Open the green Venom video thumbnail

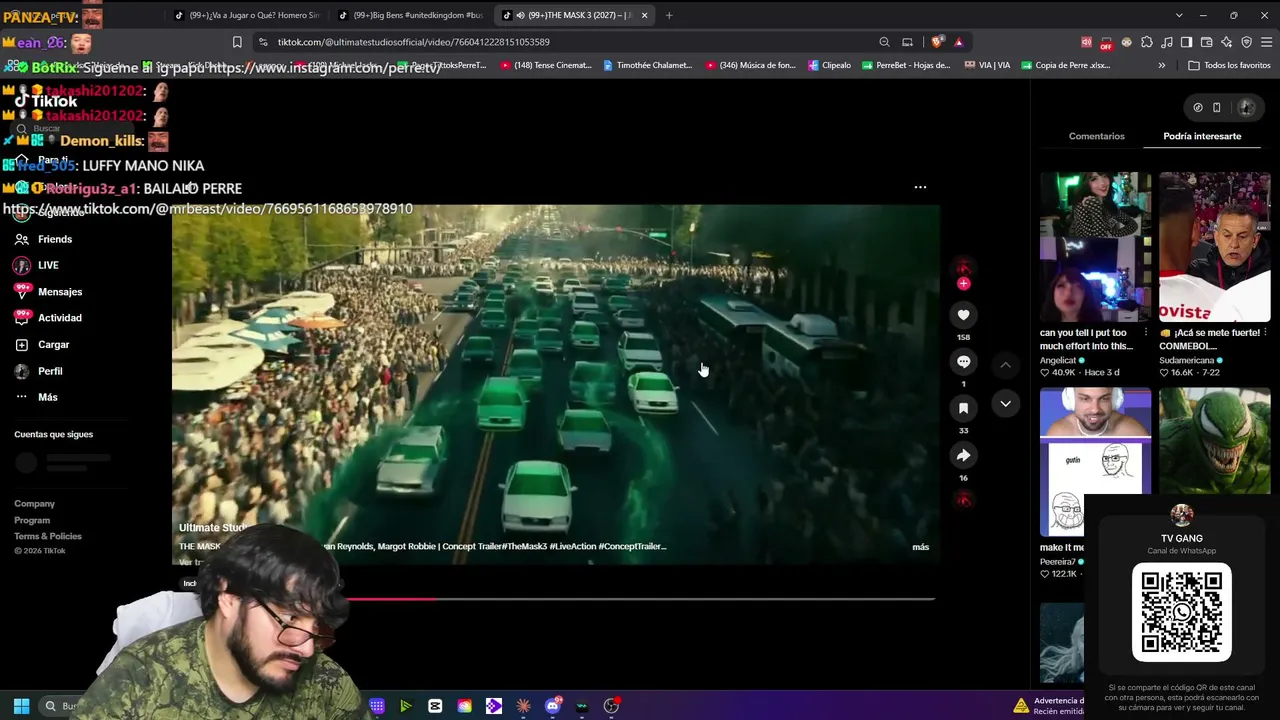pyautogui.click(x=1214, y=442)
